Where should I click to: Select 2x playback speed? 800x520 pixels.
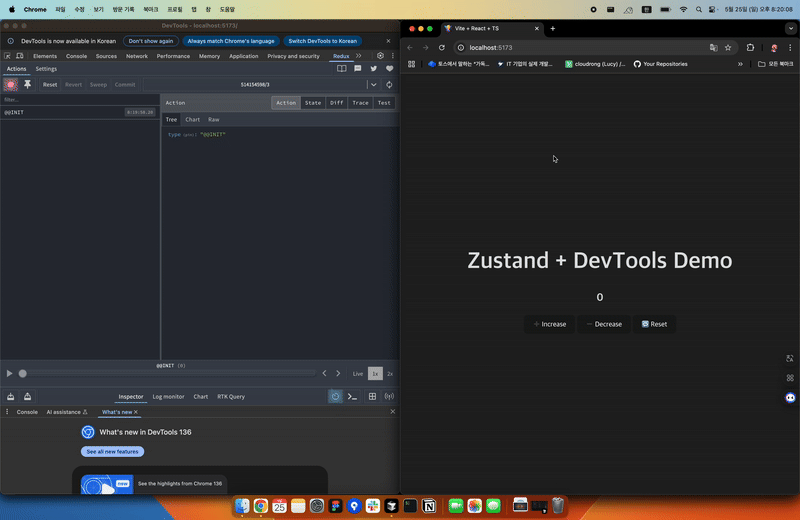point(390,374)
